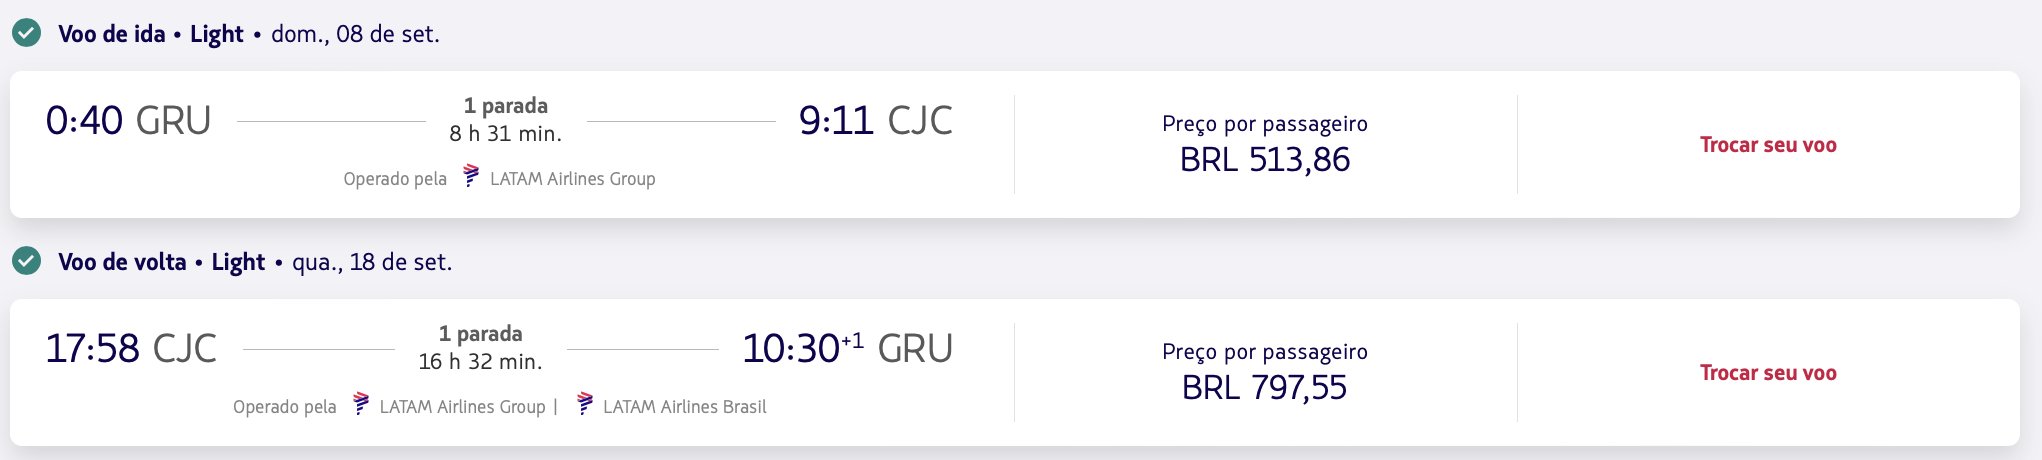2042x460 pixels.
Task: Change return flight via Trocar seu voo
Action: [x=1768, y=373]
